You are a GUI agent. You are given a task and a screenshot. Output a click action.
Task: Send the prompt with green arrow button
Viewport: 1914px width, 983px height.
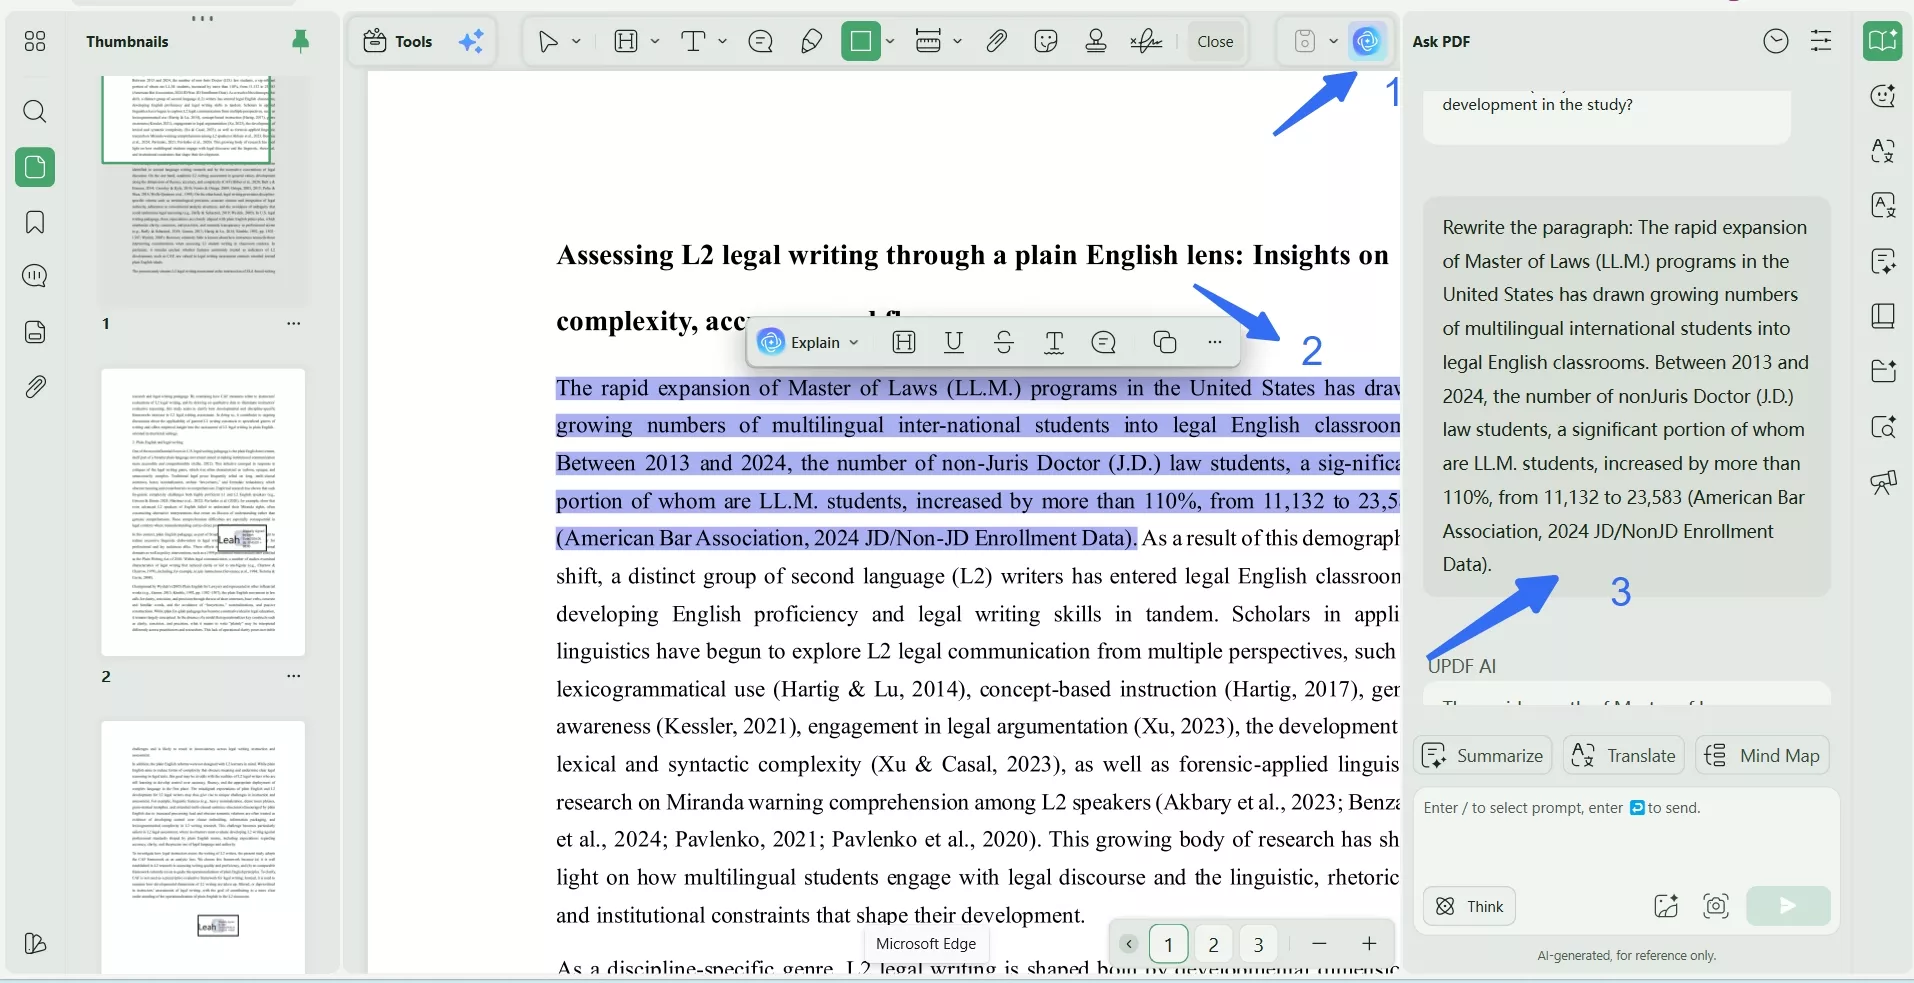[x=1788, y=906]
